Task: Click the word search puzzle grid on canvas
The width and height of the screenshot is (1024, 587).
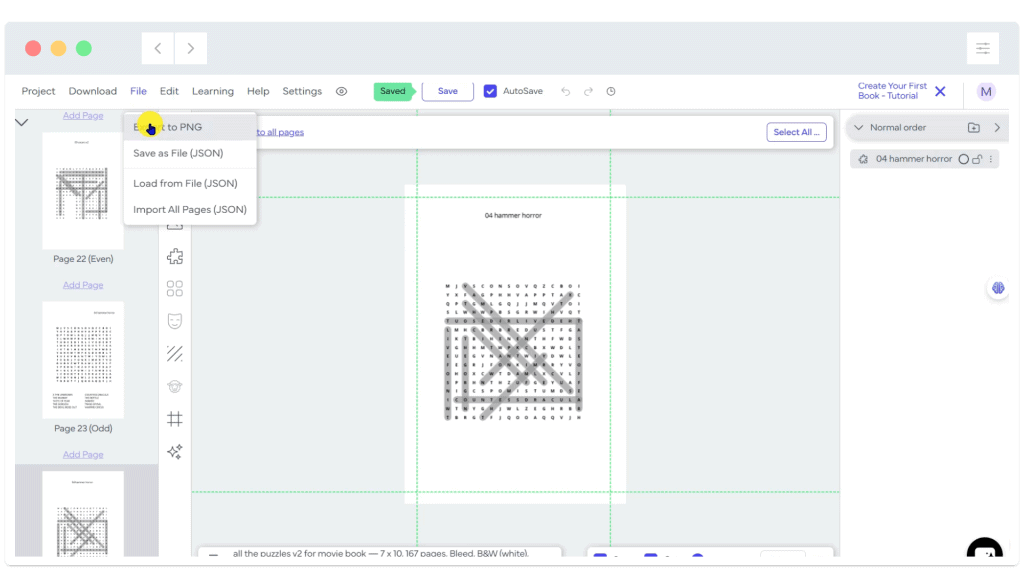Action: (513, 352)
